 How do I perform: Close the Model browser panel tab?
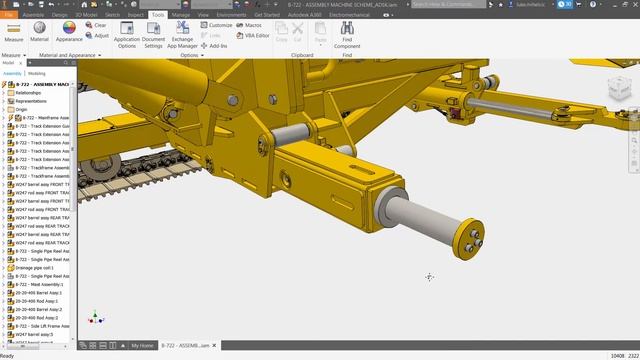tap(20, 63)
